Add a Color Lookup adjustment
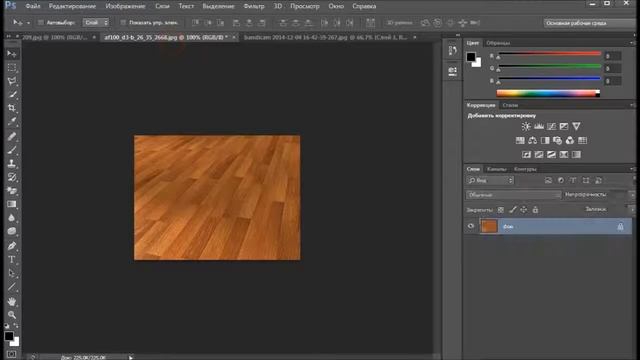This screenshot has width=640, height=360. pos(582,140)
